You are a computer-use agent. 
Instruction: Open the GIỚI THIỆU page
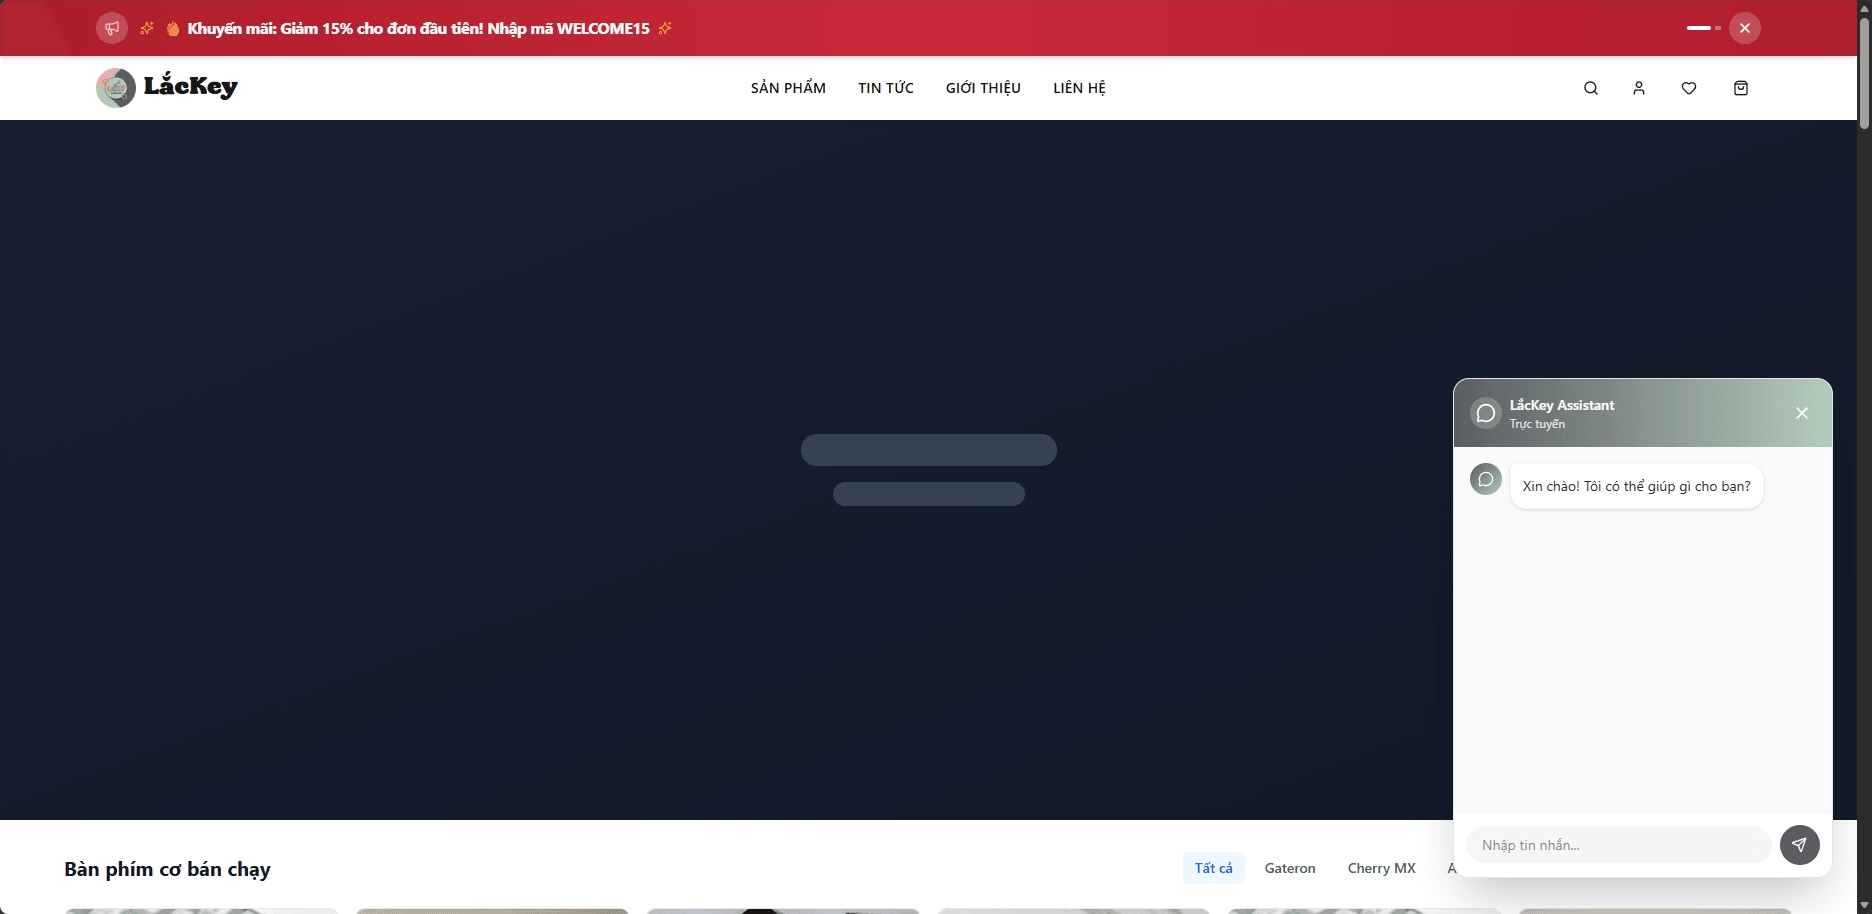click(x=983, y=88)
